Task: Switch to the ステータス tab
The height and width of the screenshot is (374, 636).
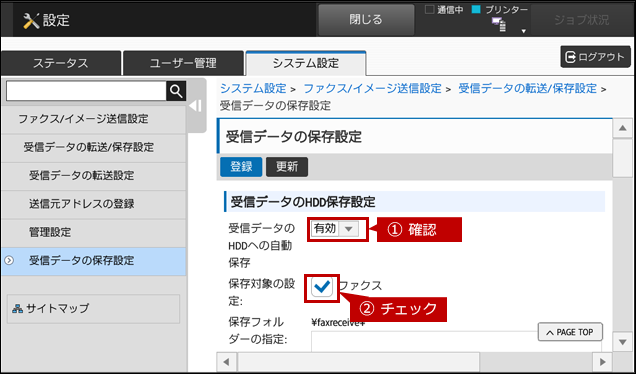Action: [61, 63]
